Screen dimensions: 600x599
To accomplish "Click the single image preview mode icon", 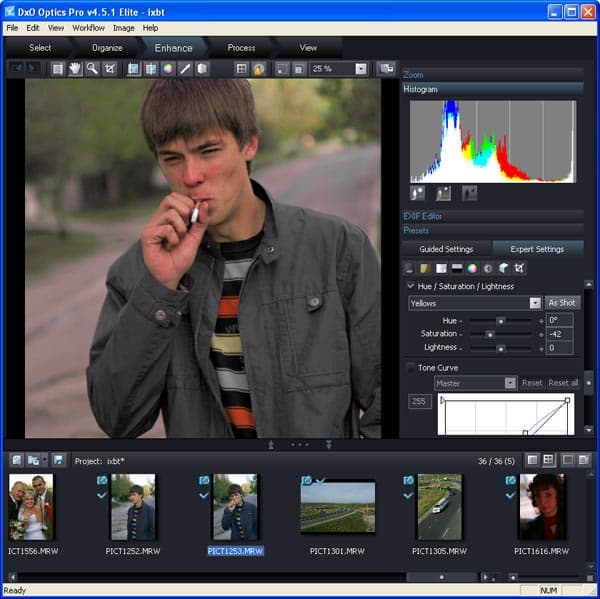I will (134, 69).
